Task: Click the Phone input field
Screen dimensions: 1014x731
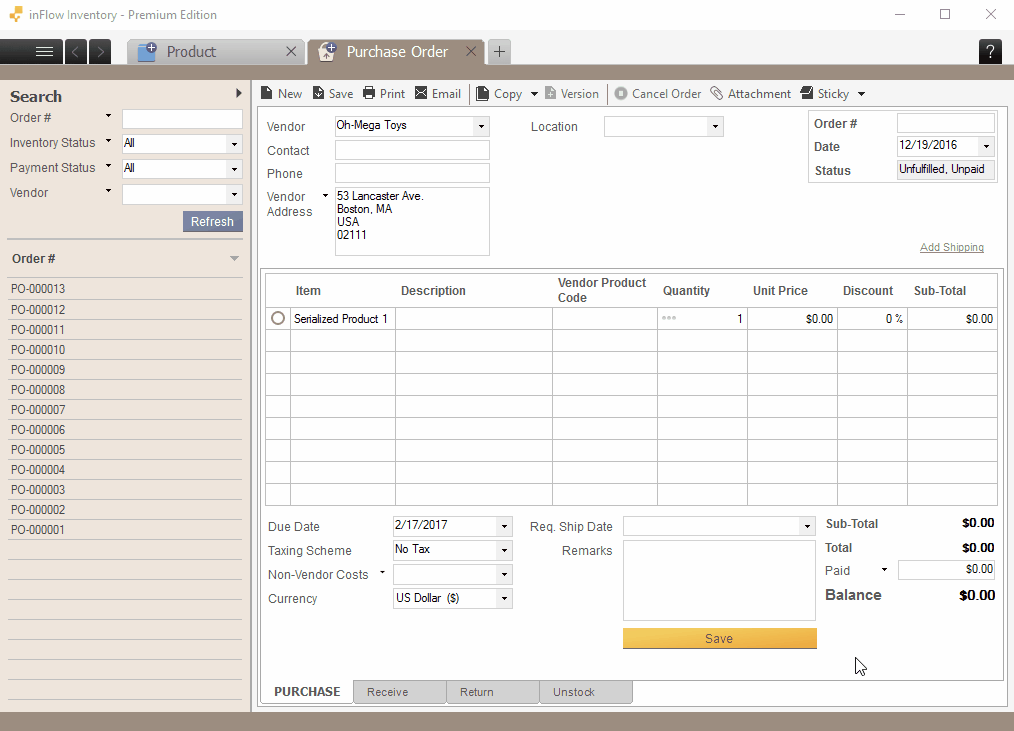Action: [x=412, y=173]
